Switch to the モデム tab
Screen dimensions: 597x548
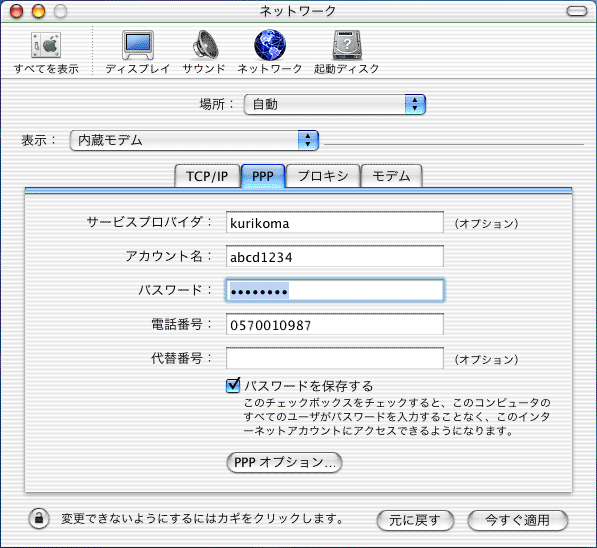click(391, 176)
